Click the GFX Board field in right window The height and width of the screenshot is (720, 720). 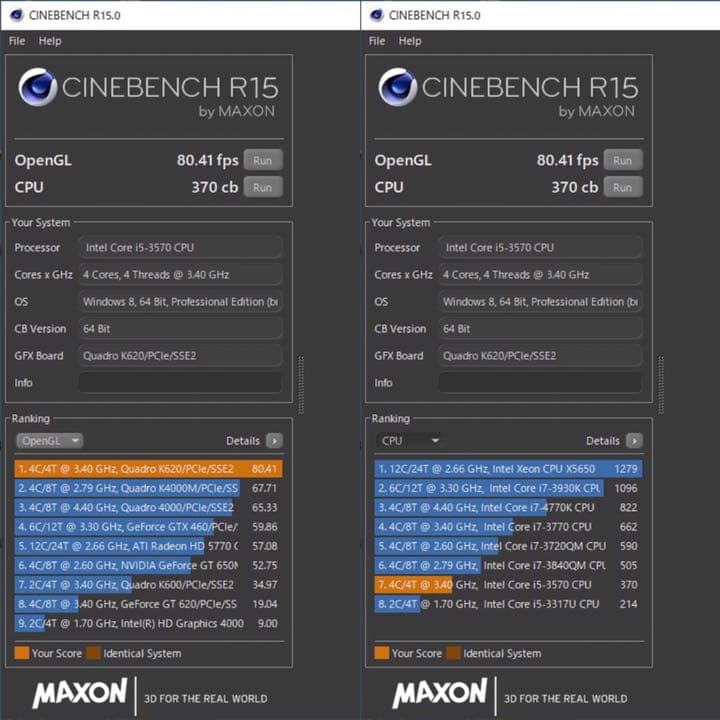coord(540,356)
